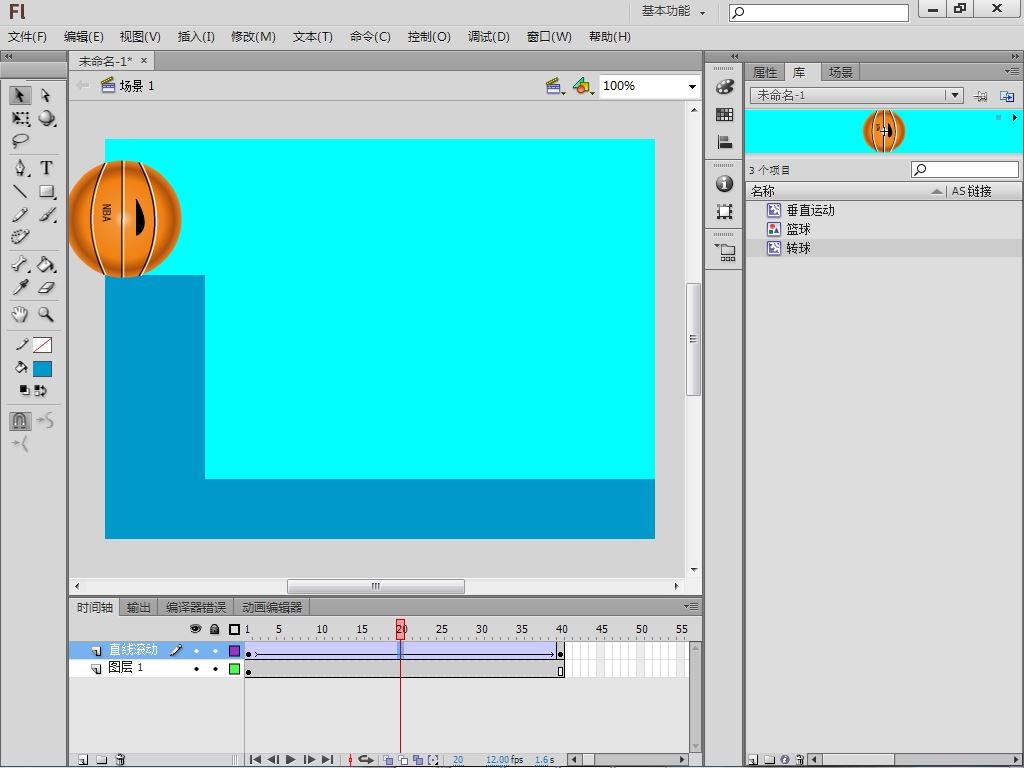Toggle lock dot of 图层 1
Viewport: 1024px width, 768px height.
[x=215, y=669]
